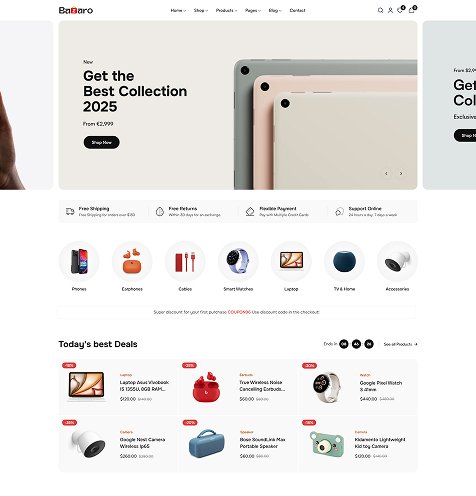This screenshot has height=496, width=476.
Task: View wishlist via heart icon
Action: 400,10
